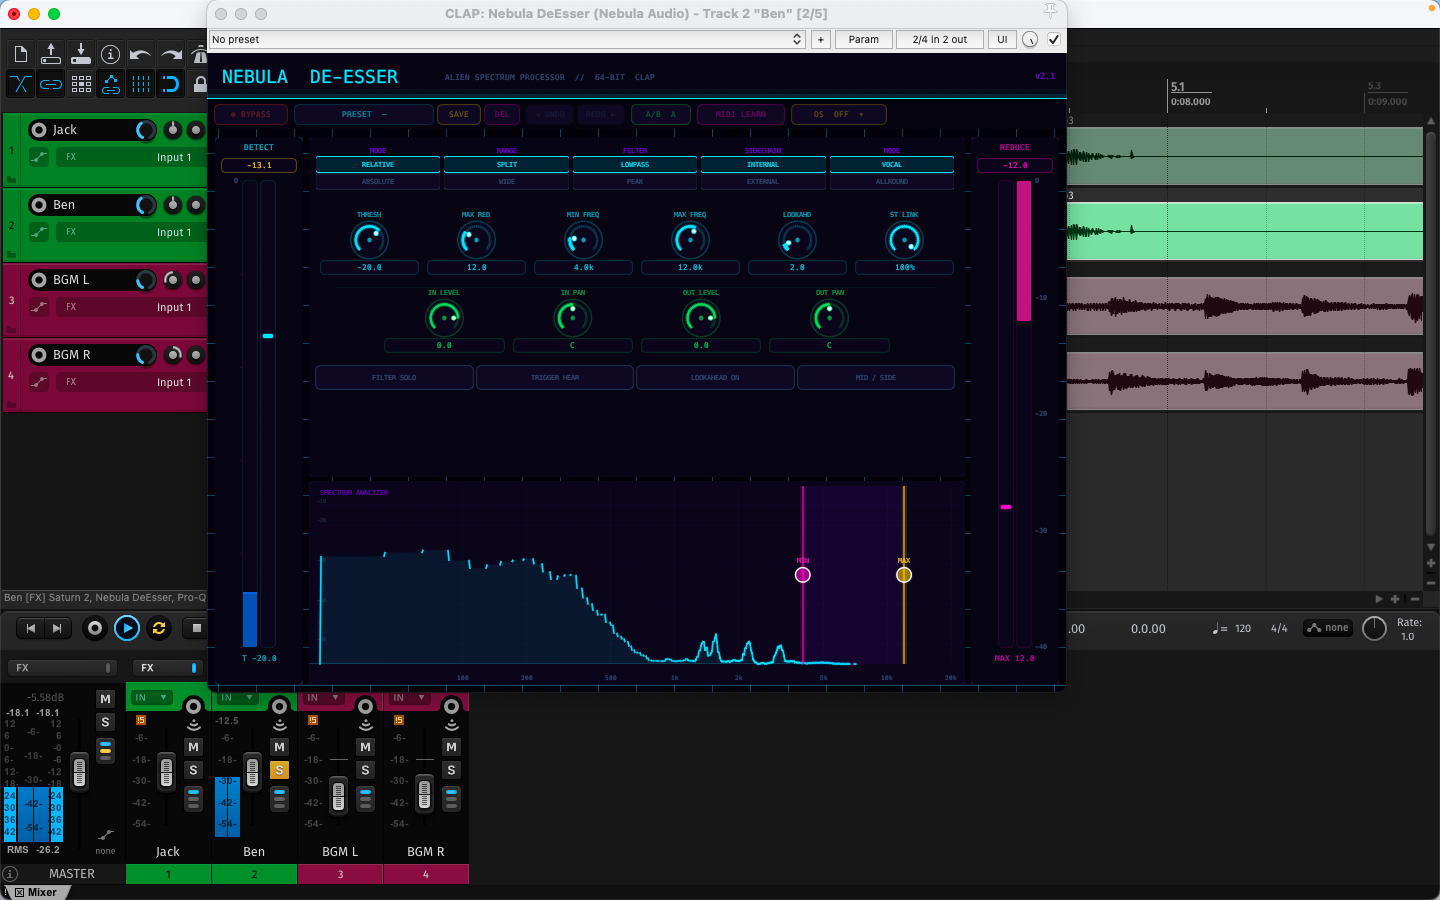Click the New Project toolbar icon

coord(21,54)
